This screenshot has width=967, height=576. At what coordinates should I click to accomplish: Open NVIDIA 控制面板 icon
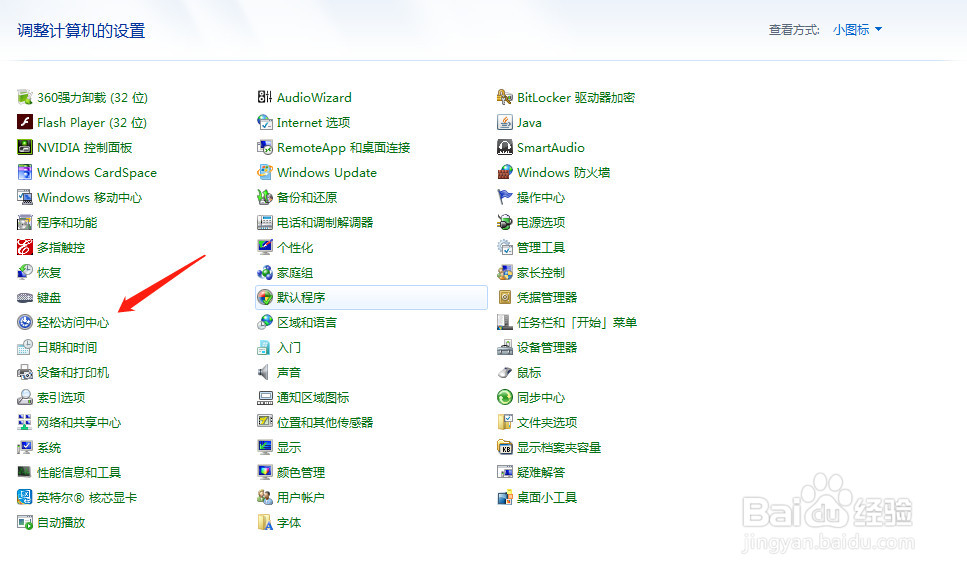pos(25,147)
